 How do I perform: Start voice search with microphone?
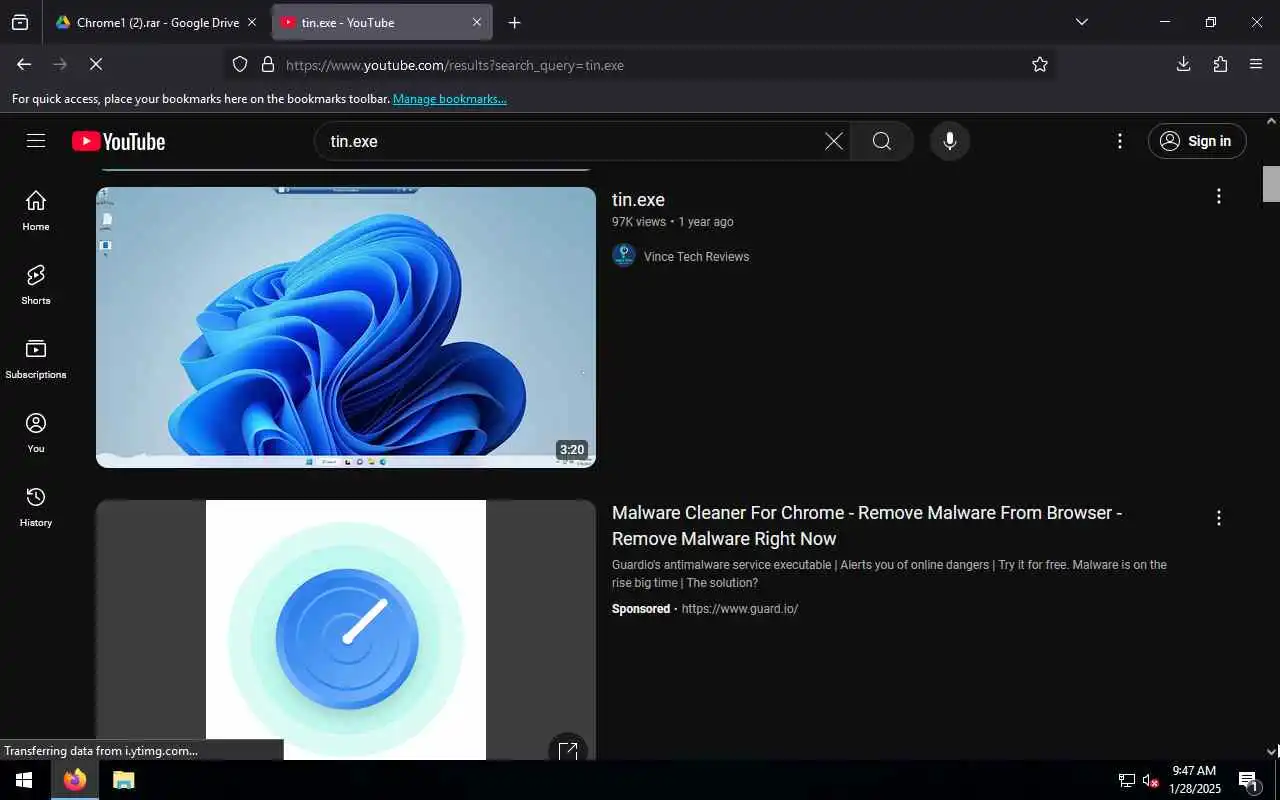(950, 141)
